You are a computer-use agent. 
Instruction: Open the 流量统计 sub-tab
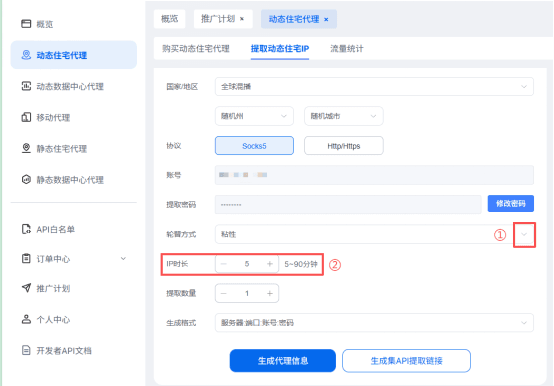pos(347,48)
